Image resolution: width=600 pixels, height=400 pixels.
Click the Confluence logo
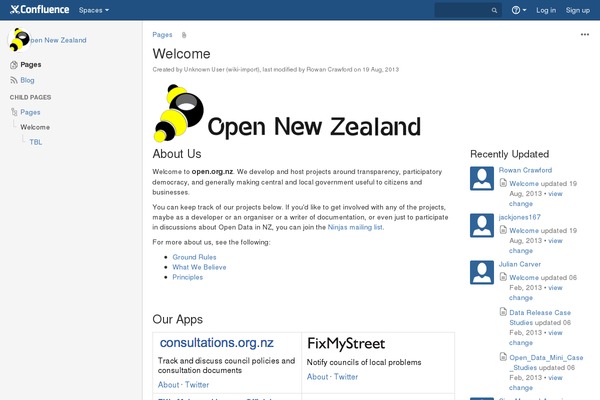point(39,10)
